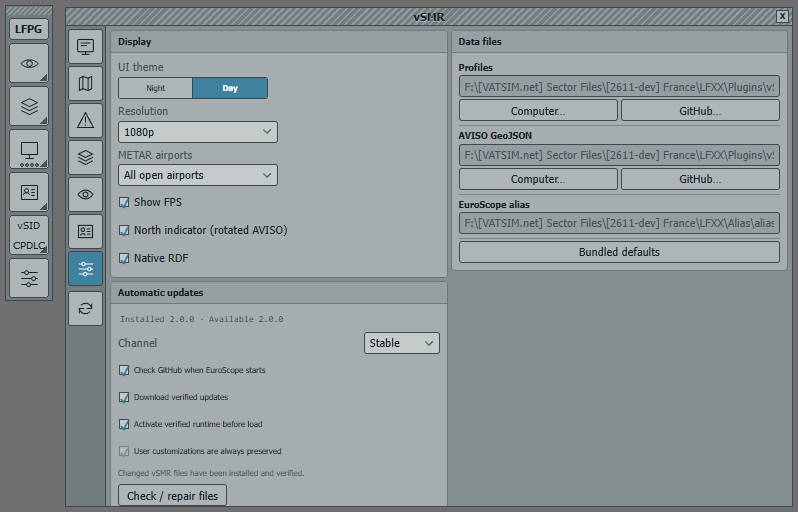The width and height of the screenshot is (798, 512).
Task: Click the Data files section header
Action: [619, 42]
